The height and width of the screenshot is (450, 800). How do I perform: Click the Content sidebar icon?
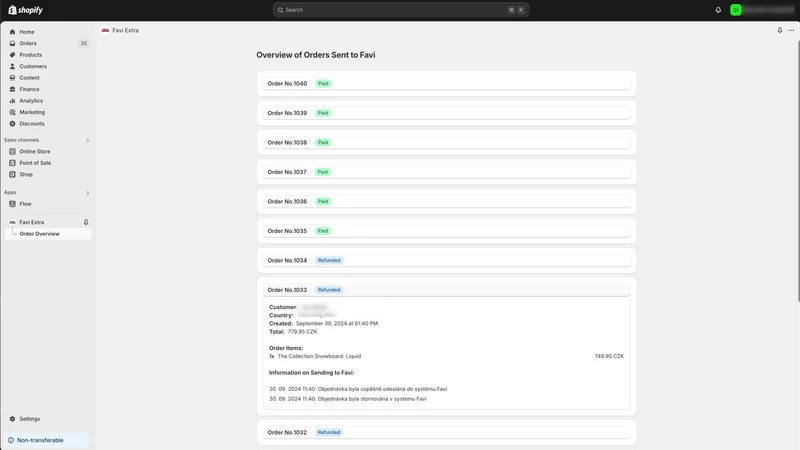click(x=12, y=78)
